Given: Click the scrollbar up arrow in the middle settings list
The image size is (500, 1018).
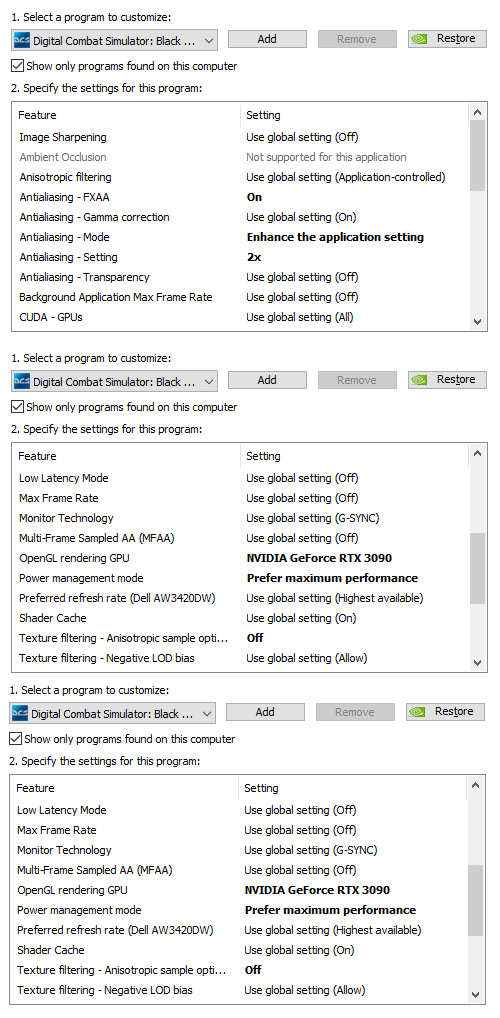Looking at the screenshot, I should [477, 454].
